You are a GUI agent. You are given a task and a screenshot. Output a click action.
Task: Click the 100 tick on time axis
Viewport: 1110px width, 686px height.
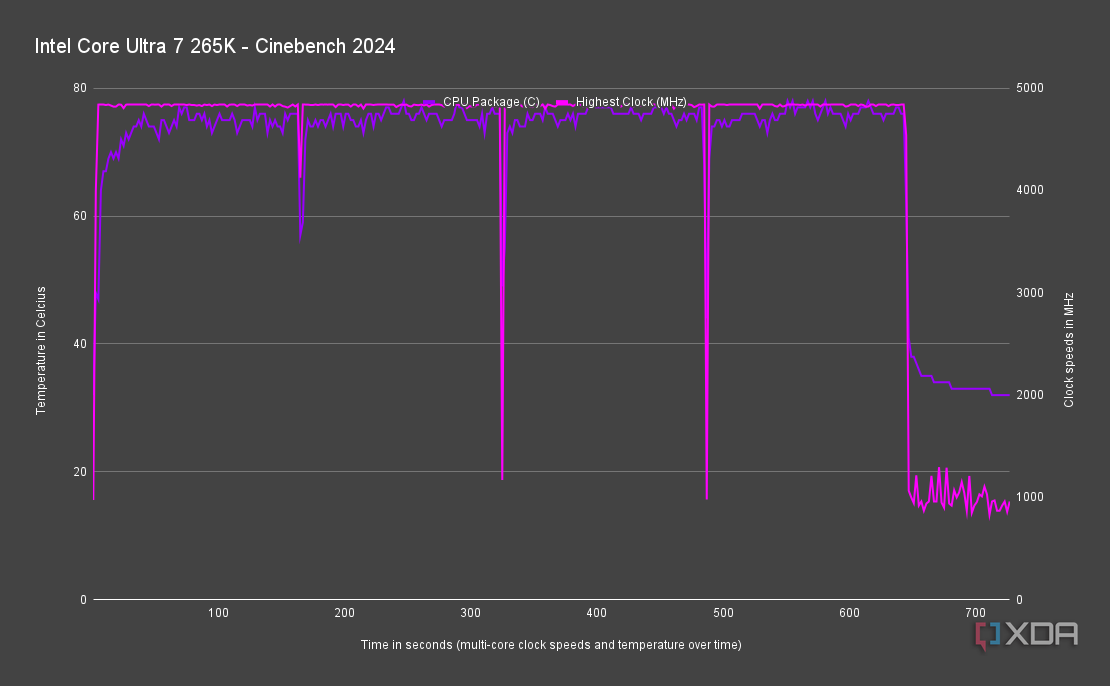[x=218, y=613]
